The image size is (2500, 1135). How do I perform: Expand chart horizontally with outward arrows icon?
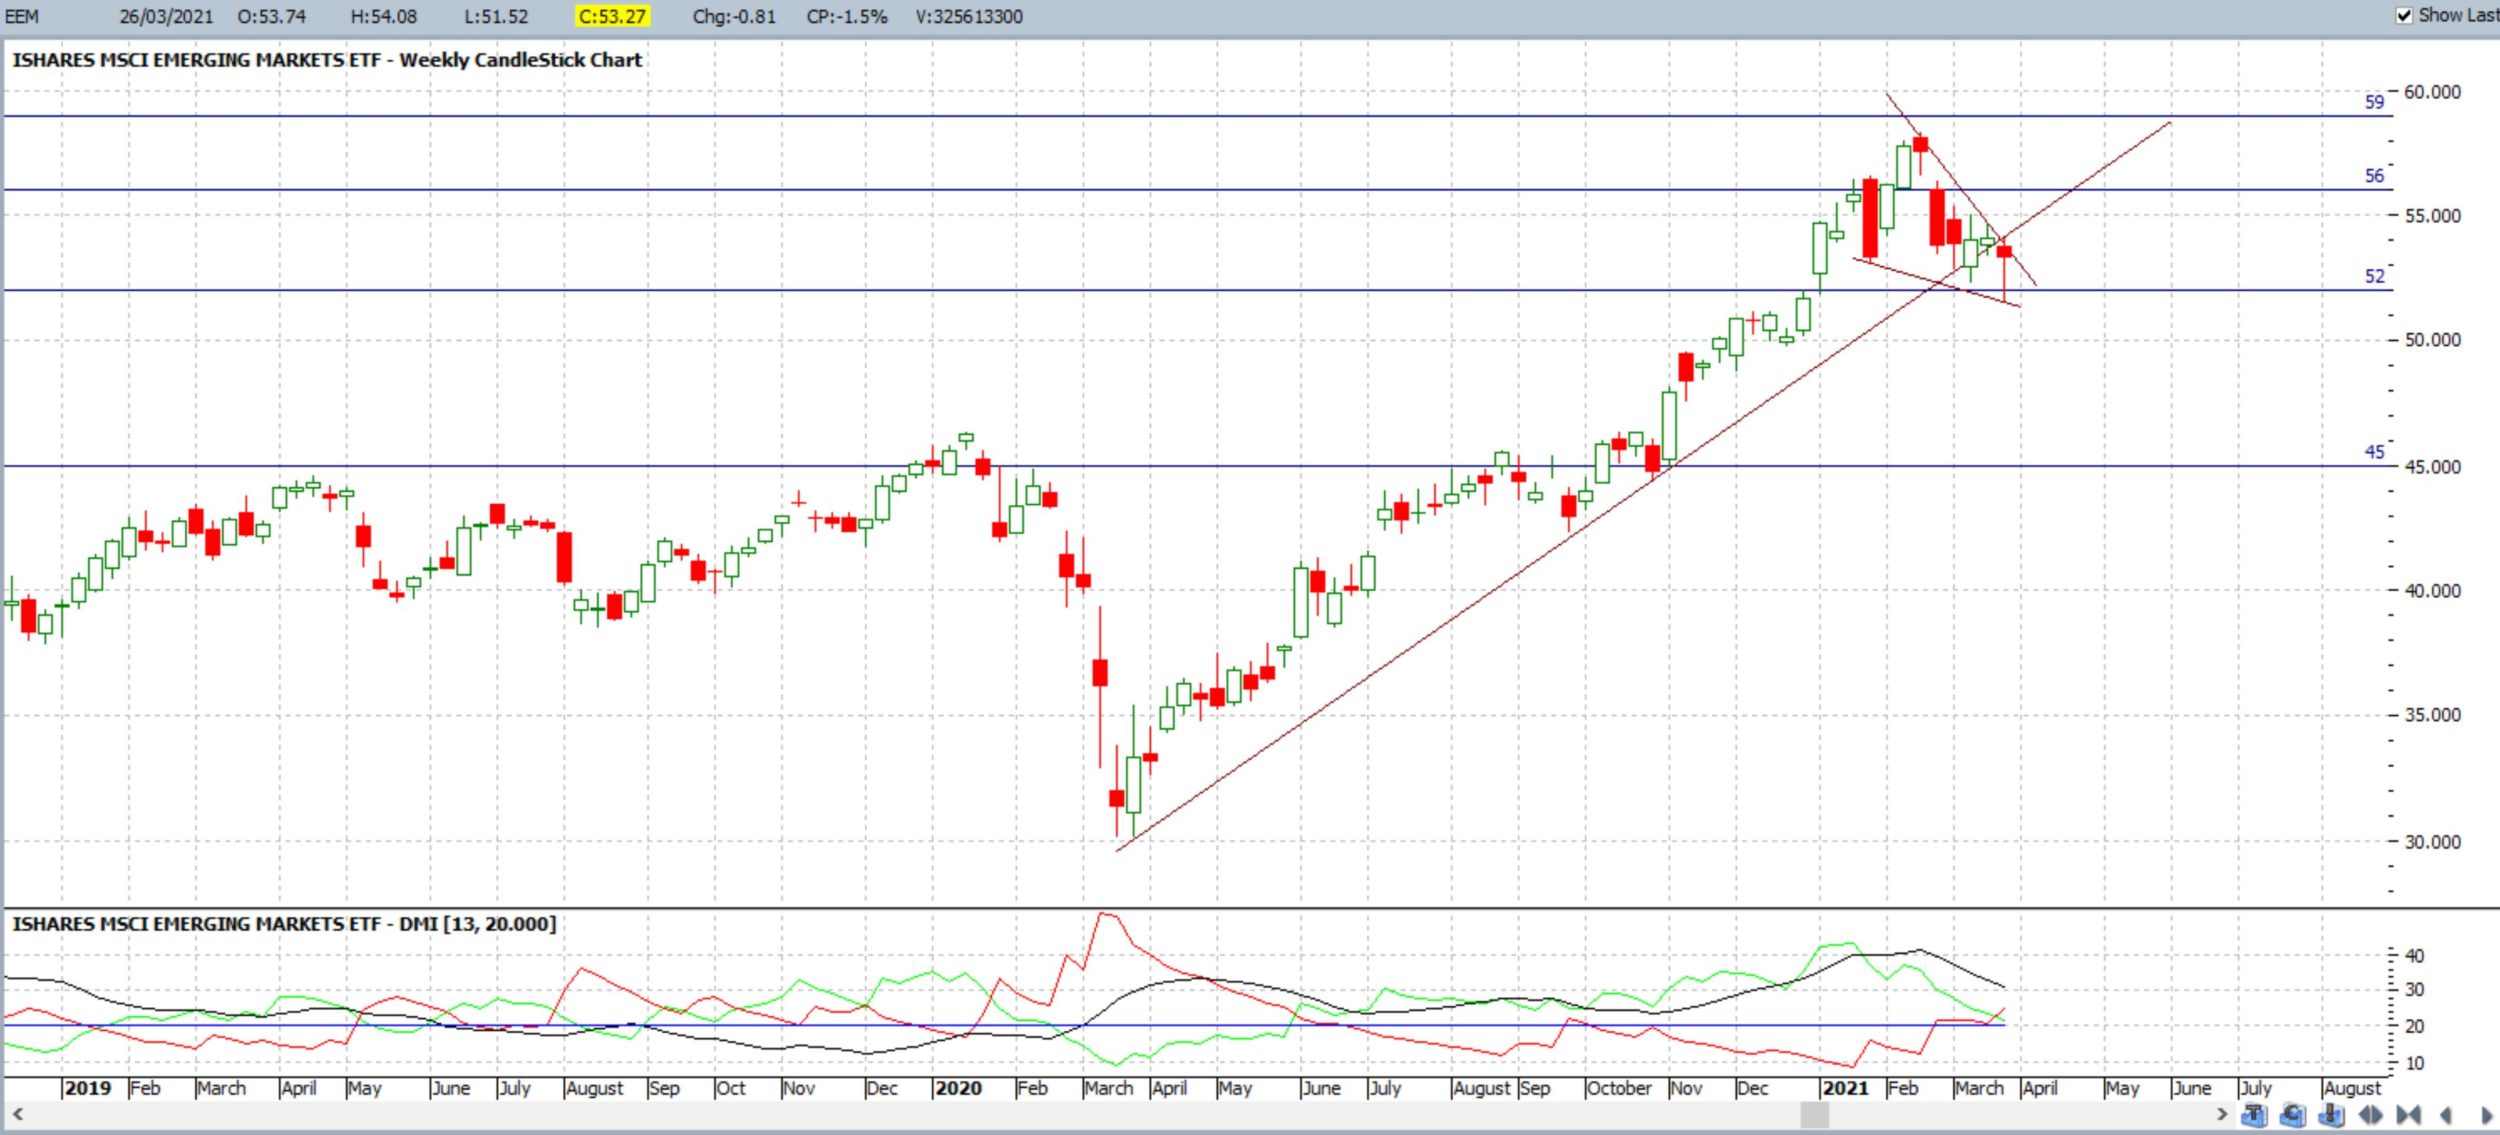(2371, 1114)
